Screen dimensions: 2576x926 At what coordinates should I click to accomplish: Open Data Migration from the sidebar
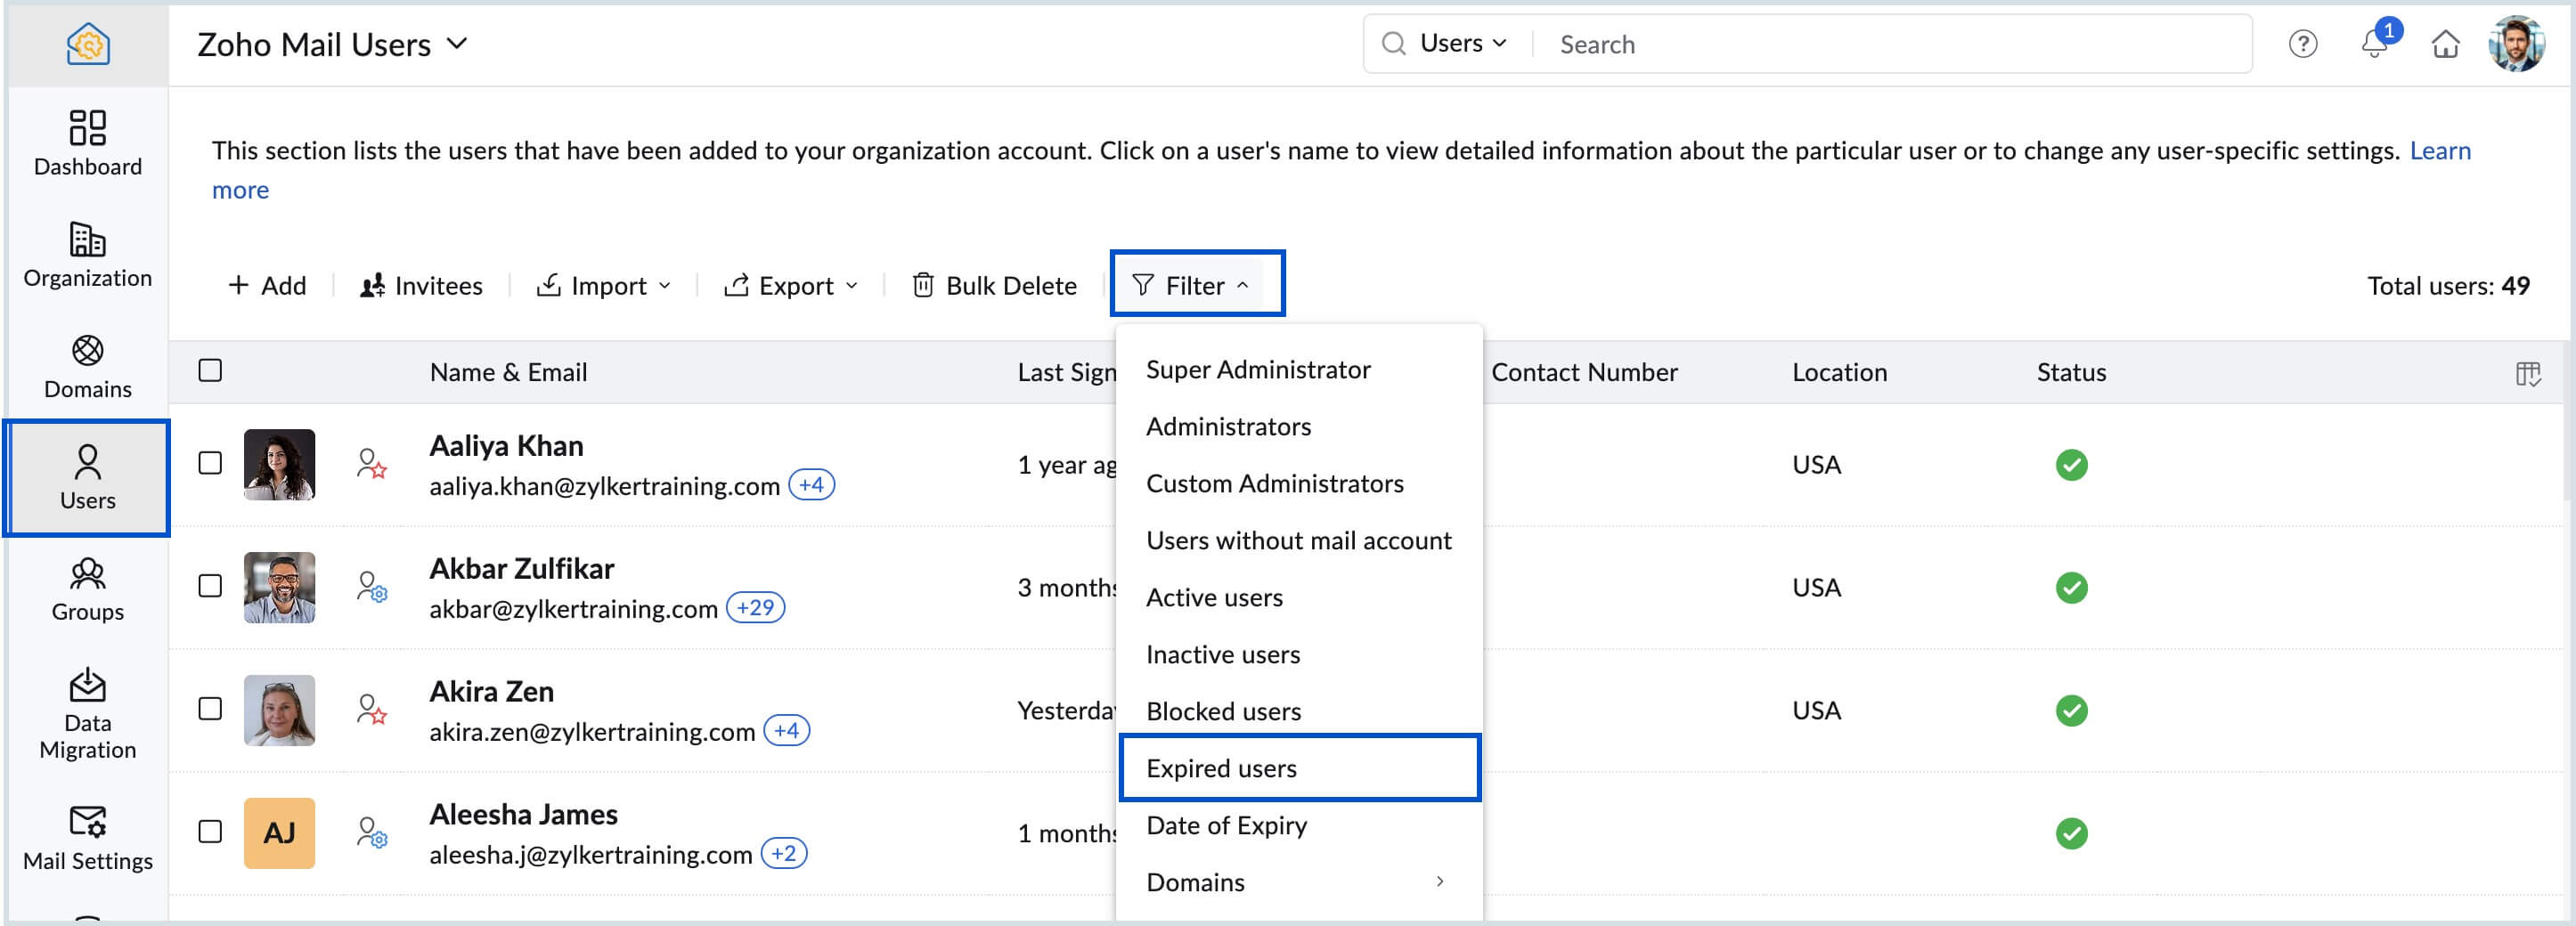tap(87, 713)
